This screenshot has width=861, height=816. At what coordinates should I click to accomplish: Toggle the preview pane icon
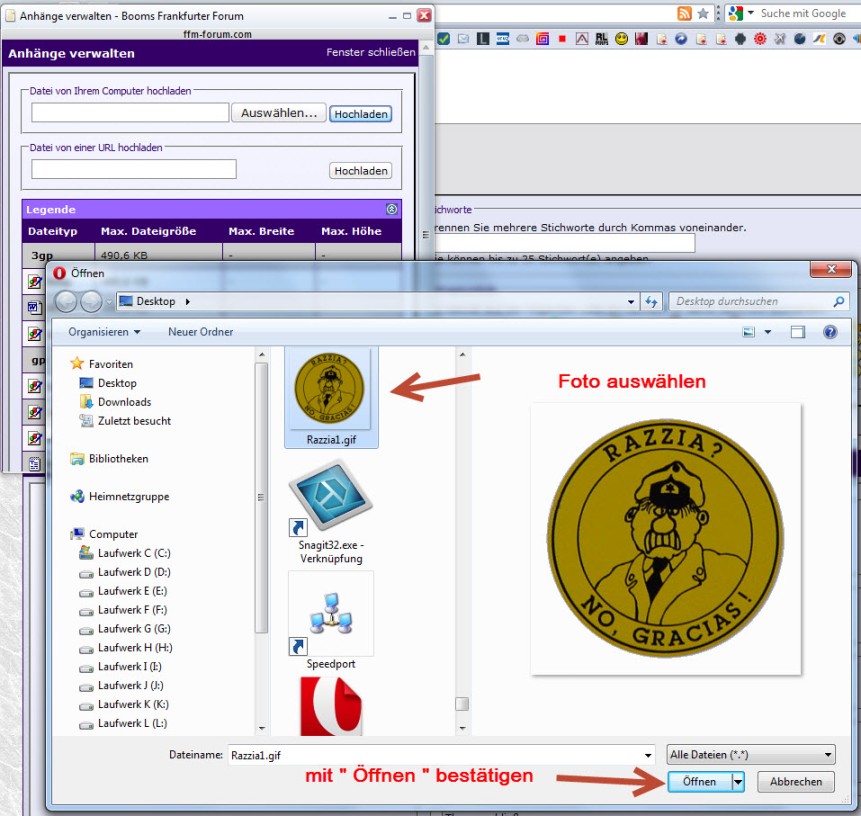pyautogui.click(x=797, y=332)
